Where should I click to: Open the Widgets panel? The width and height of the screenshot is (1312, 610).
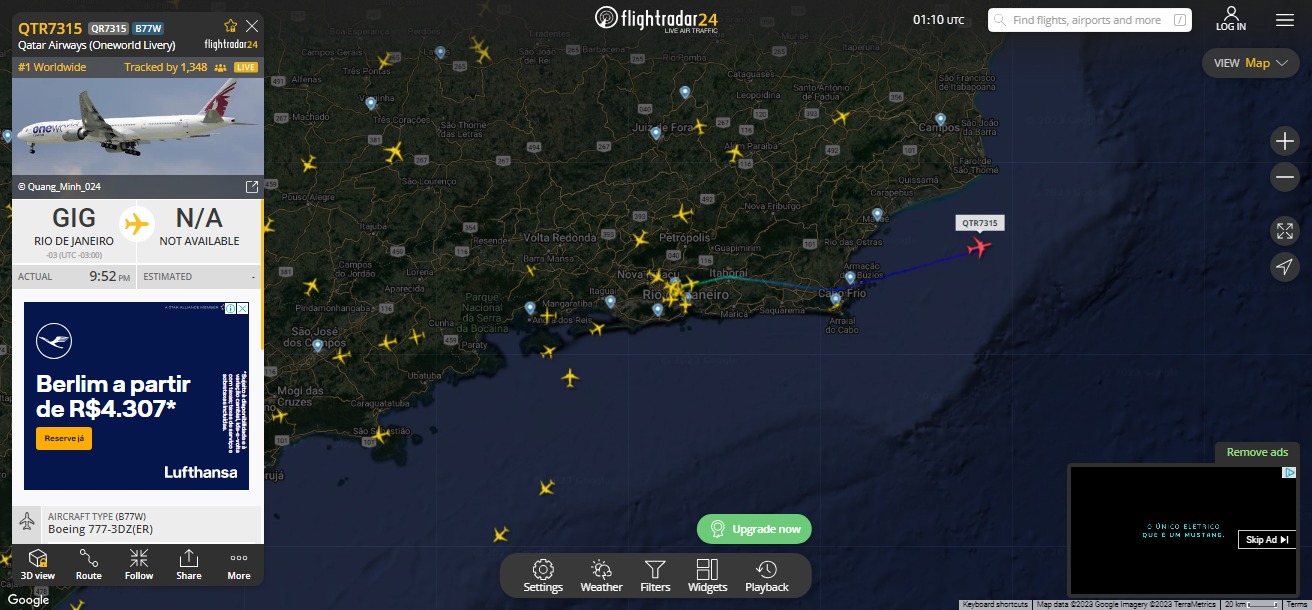tap(708, 576)
